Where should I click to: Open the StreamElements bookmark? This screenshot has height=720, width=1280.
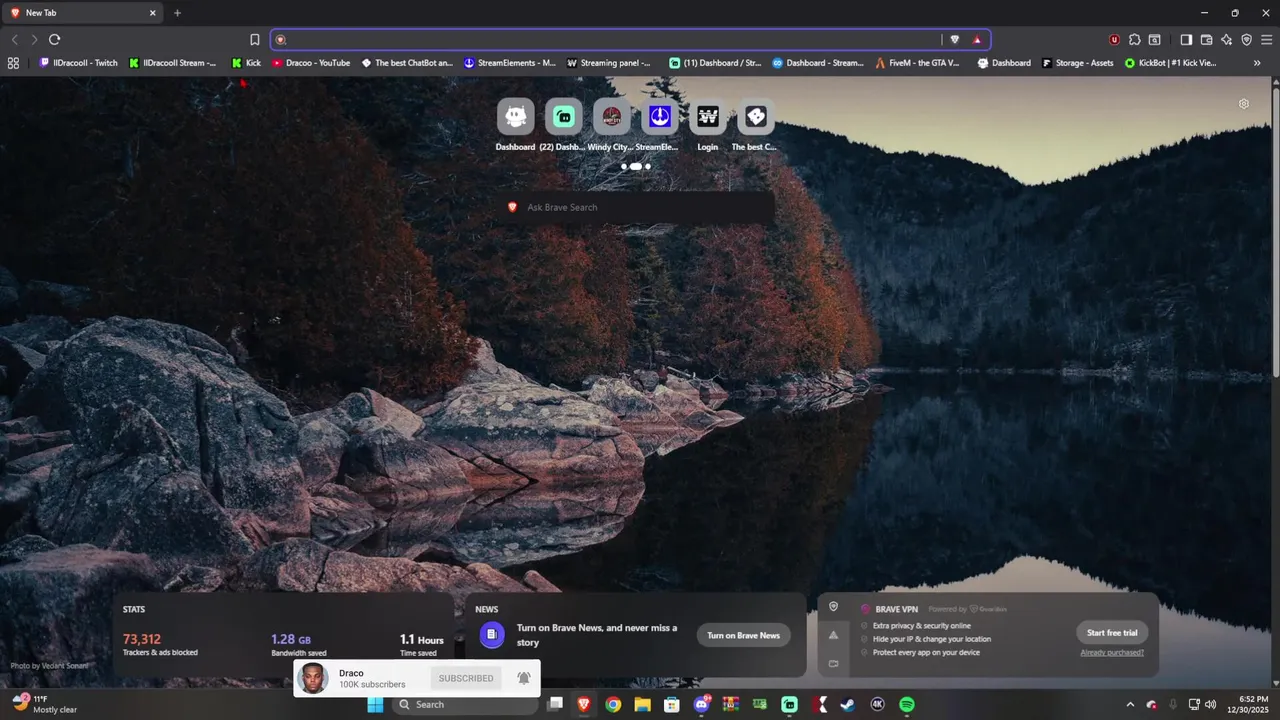pos(510,62)
